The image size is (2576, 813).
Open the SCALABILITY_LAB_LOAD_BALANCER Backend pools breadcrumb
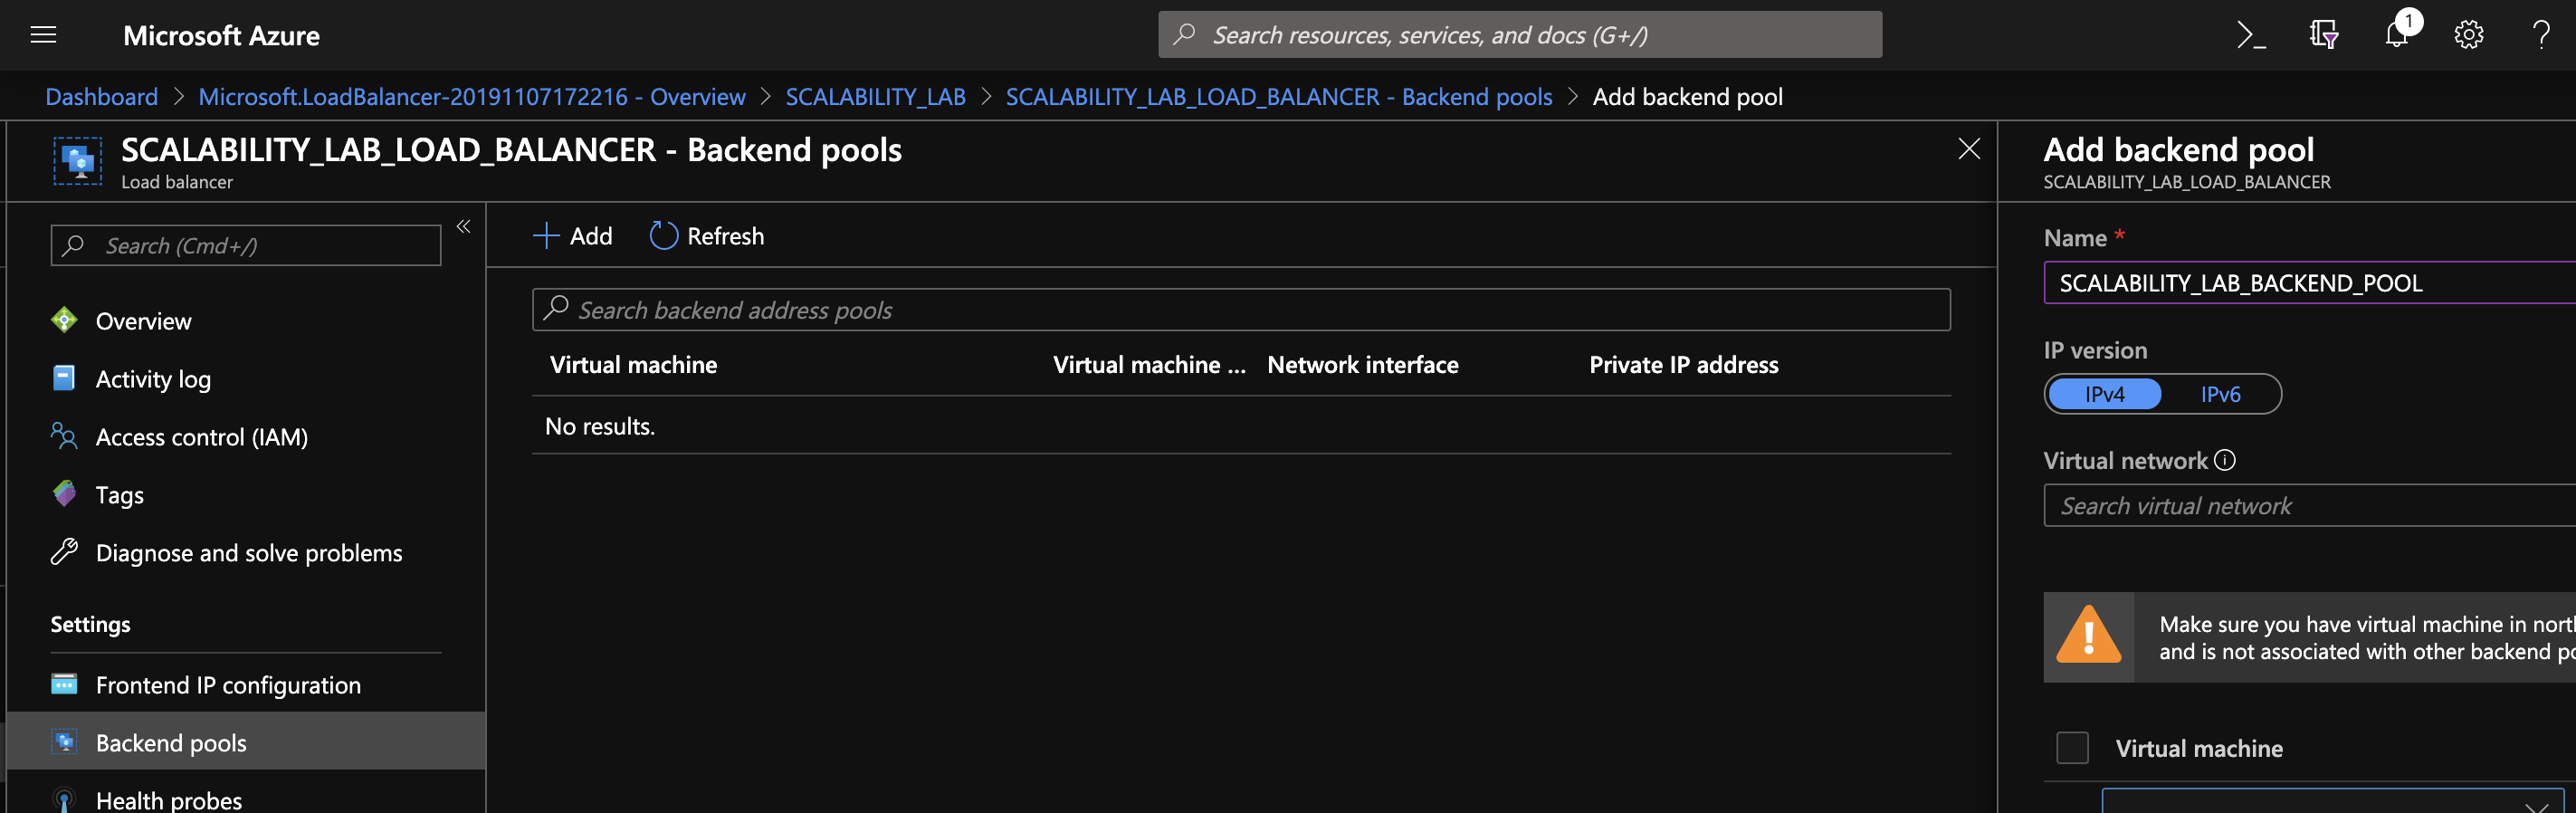click(x=1279, y=97)
